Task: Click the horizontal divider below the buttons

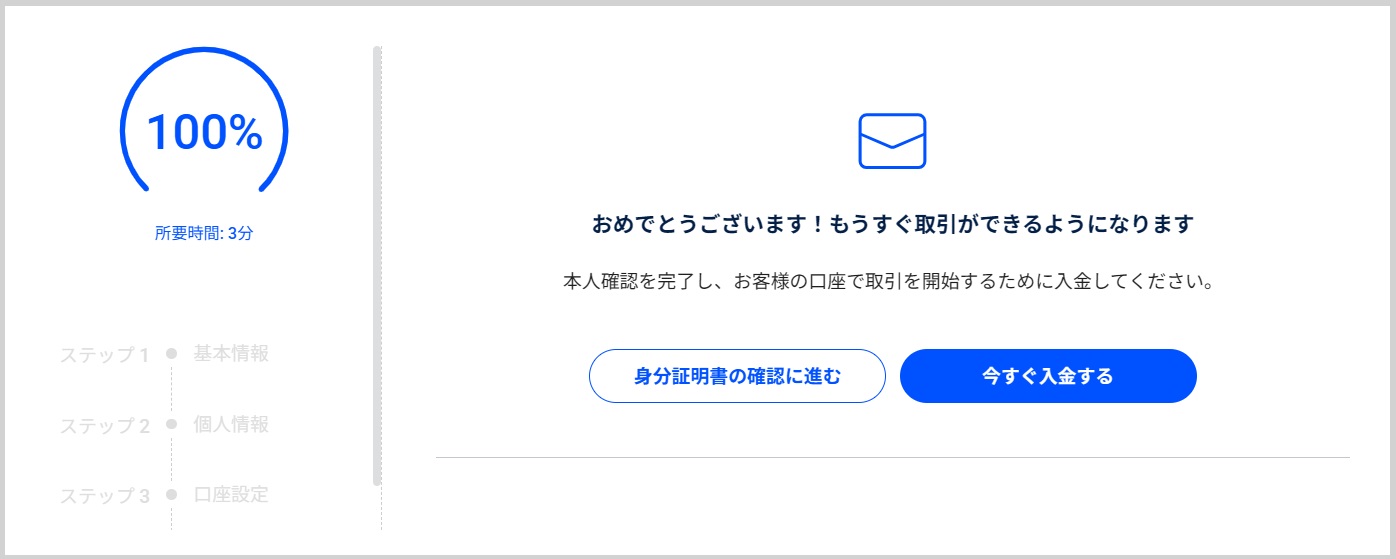Action: click(892, 457)
